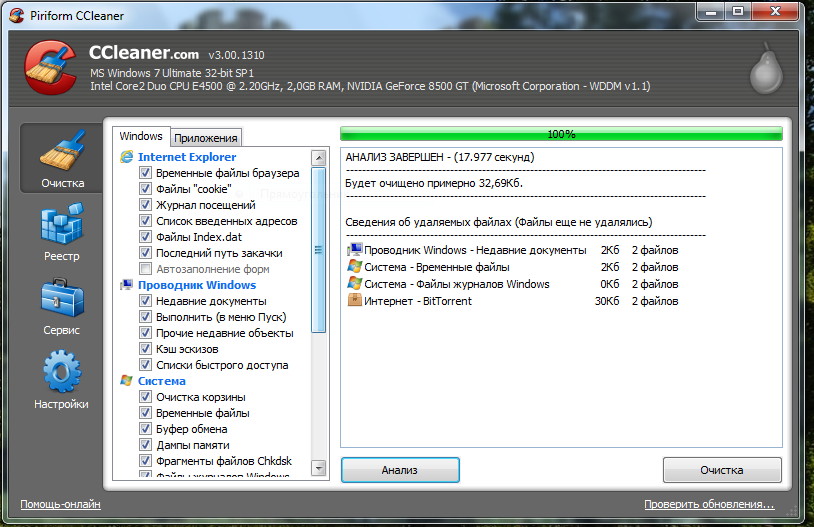Toggle Файлы Index.dat checkbox
Image resolution: width=814 pixels, height=527 pixels.
pos(145,237)
